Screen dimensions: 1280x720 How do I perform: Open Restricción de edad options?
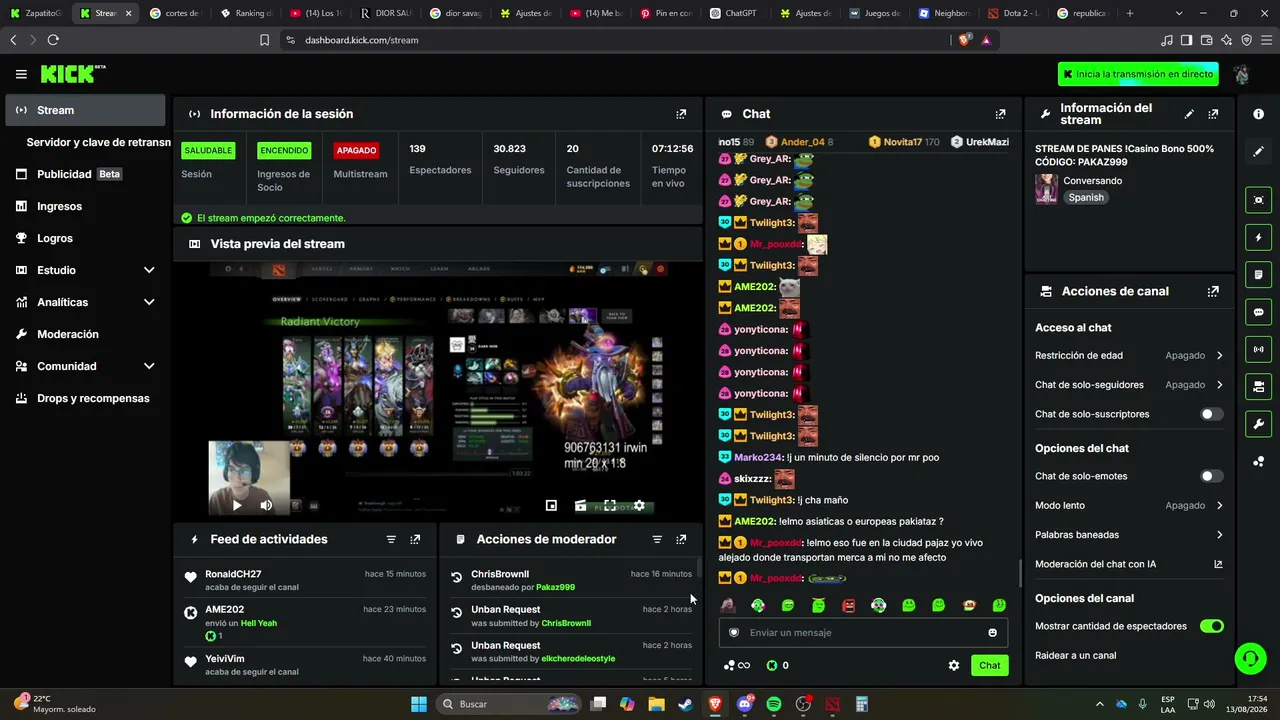point(1129,355)
